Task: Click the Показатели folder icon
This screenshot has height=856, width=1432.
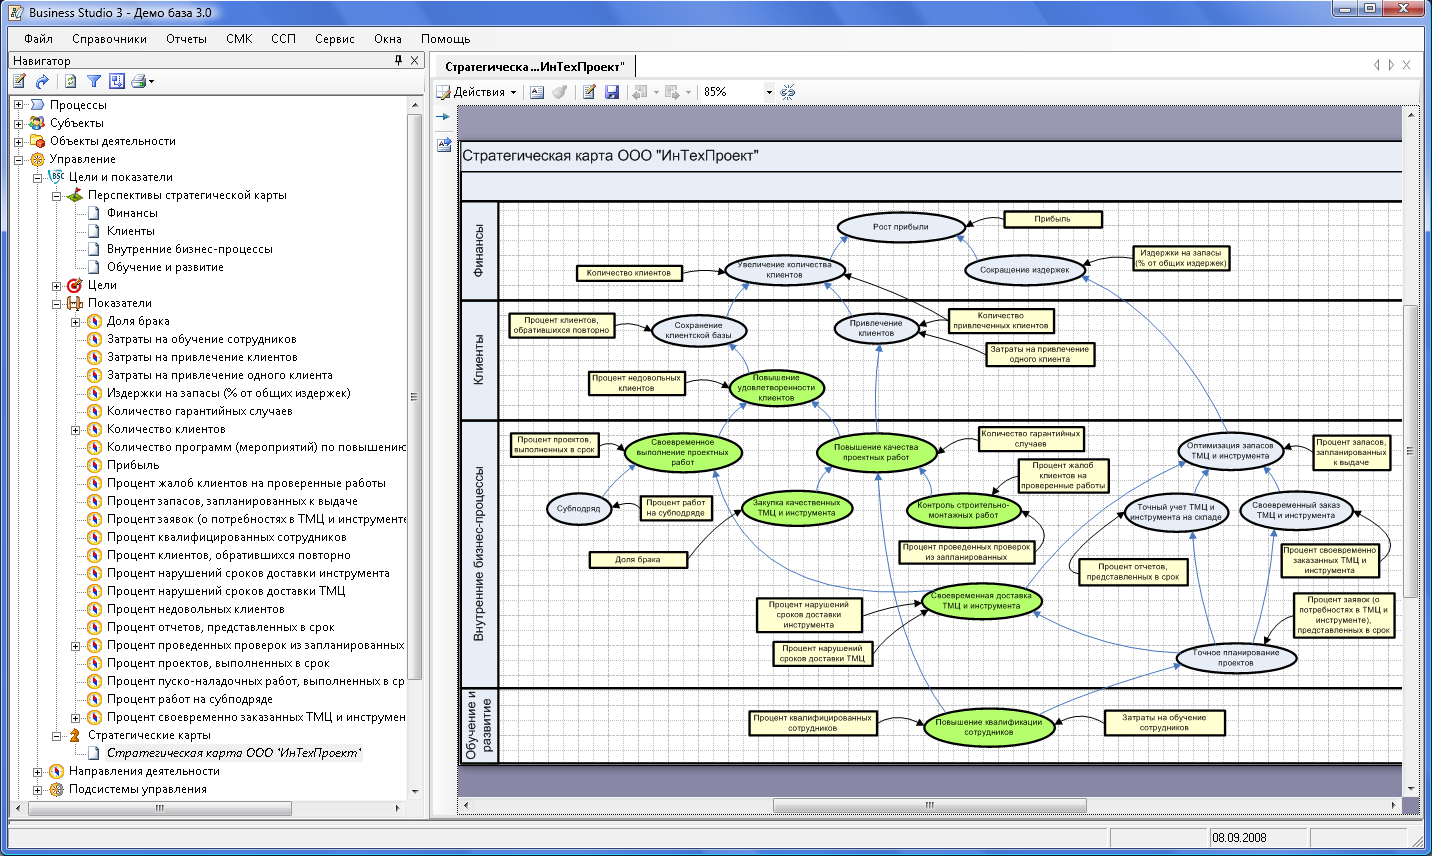Action: pyautogui.click(x=74, y=303)
